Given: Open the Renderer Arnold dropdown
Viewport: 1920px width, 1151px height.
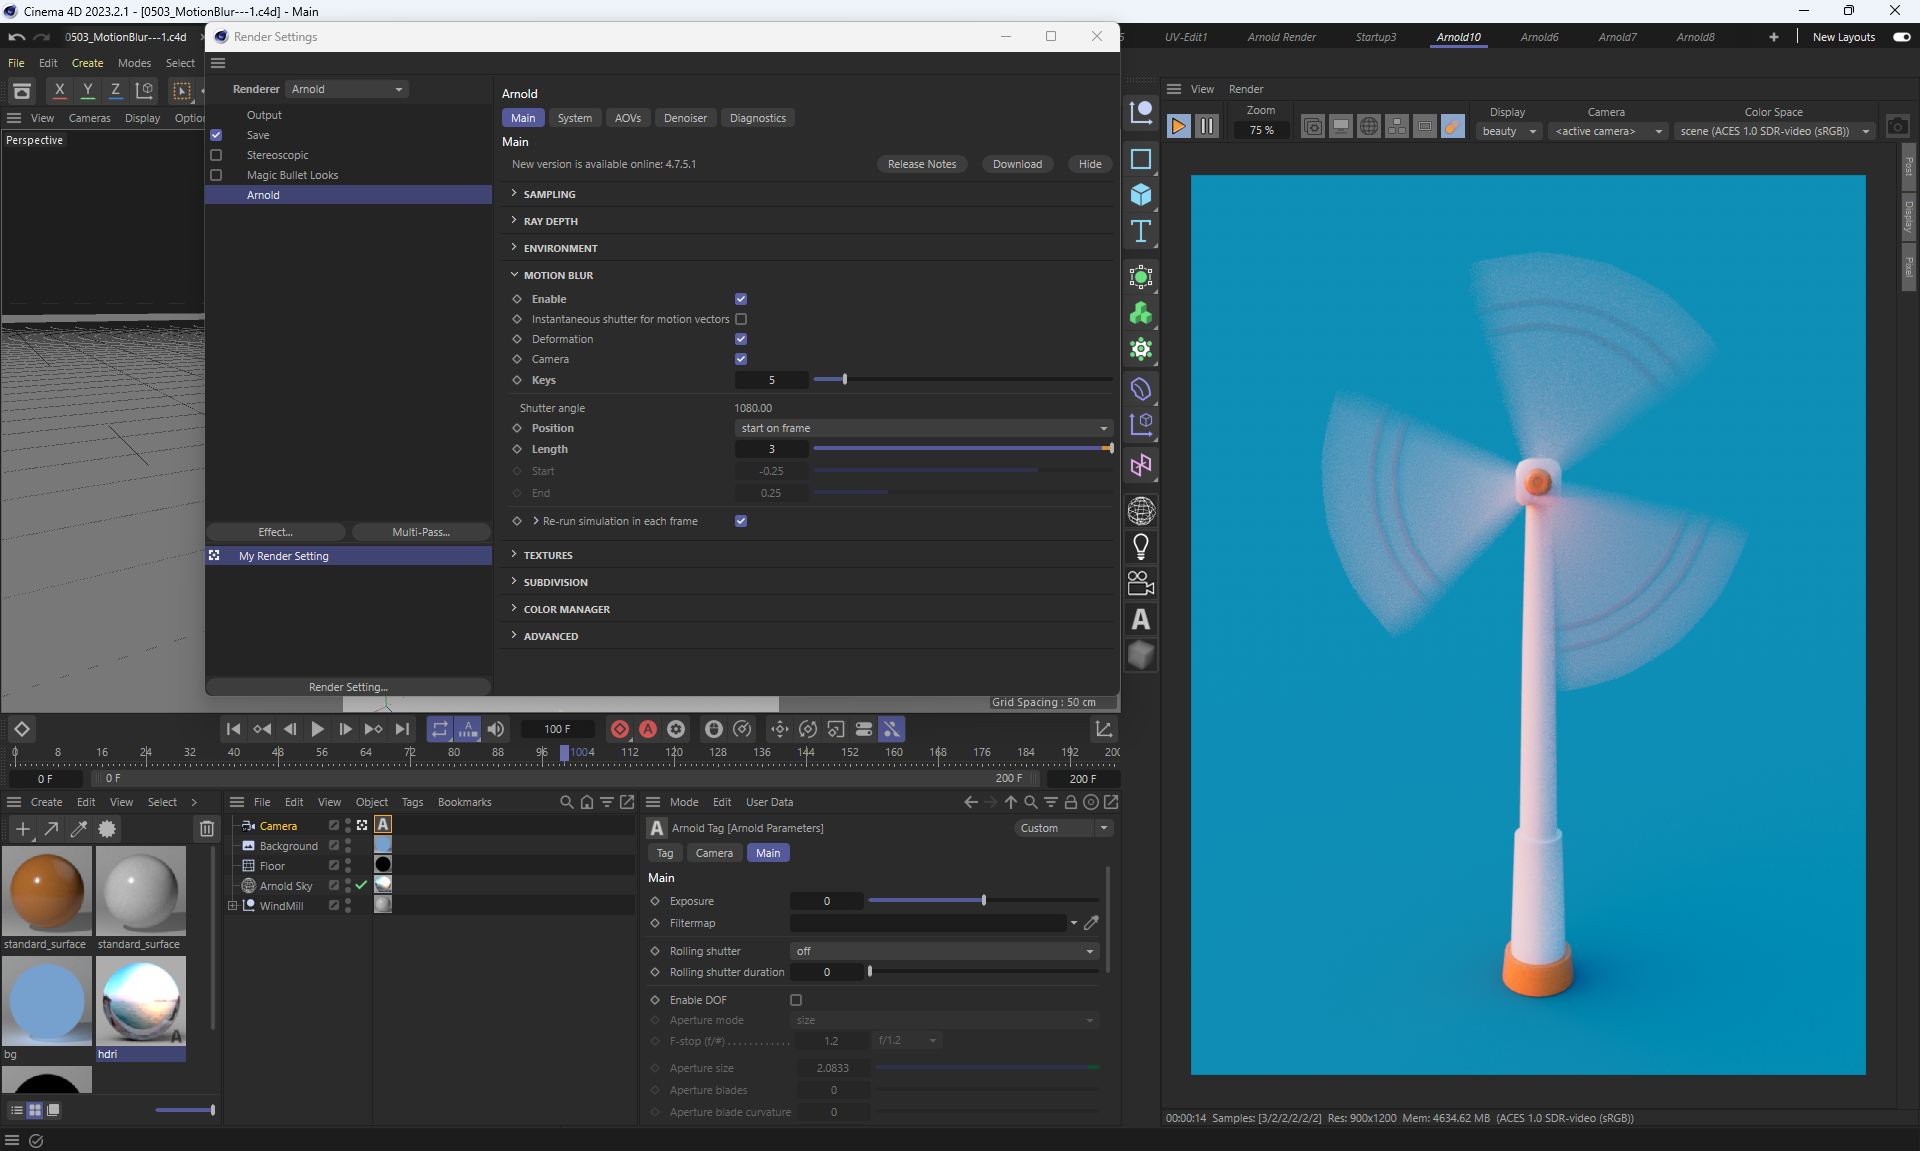Looking at the screenshot, I should (x=347, y=89).
